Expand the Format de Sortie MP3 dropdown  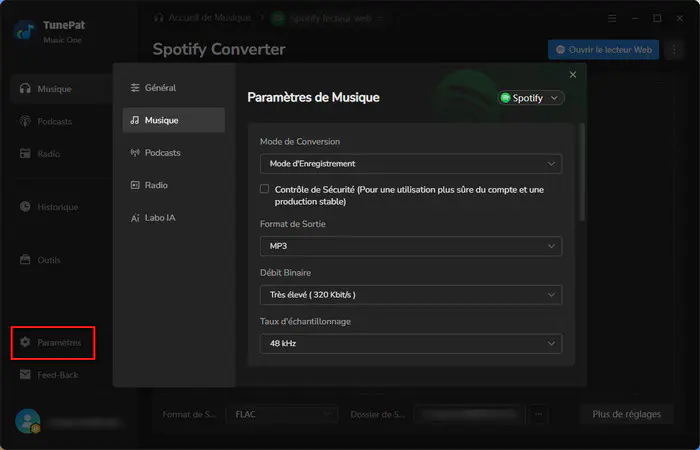pyautogui.click(x=411, y=246)
